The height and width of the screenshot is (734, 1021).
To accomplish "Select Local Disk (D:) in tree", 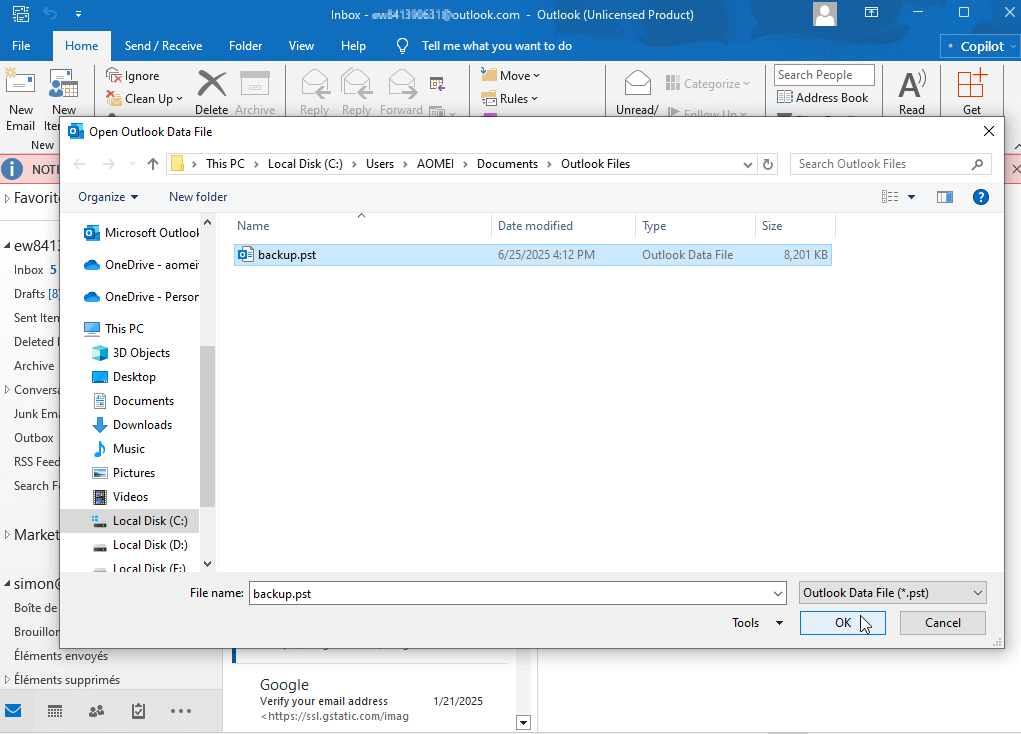I will 150,544.
